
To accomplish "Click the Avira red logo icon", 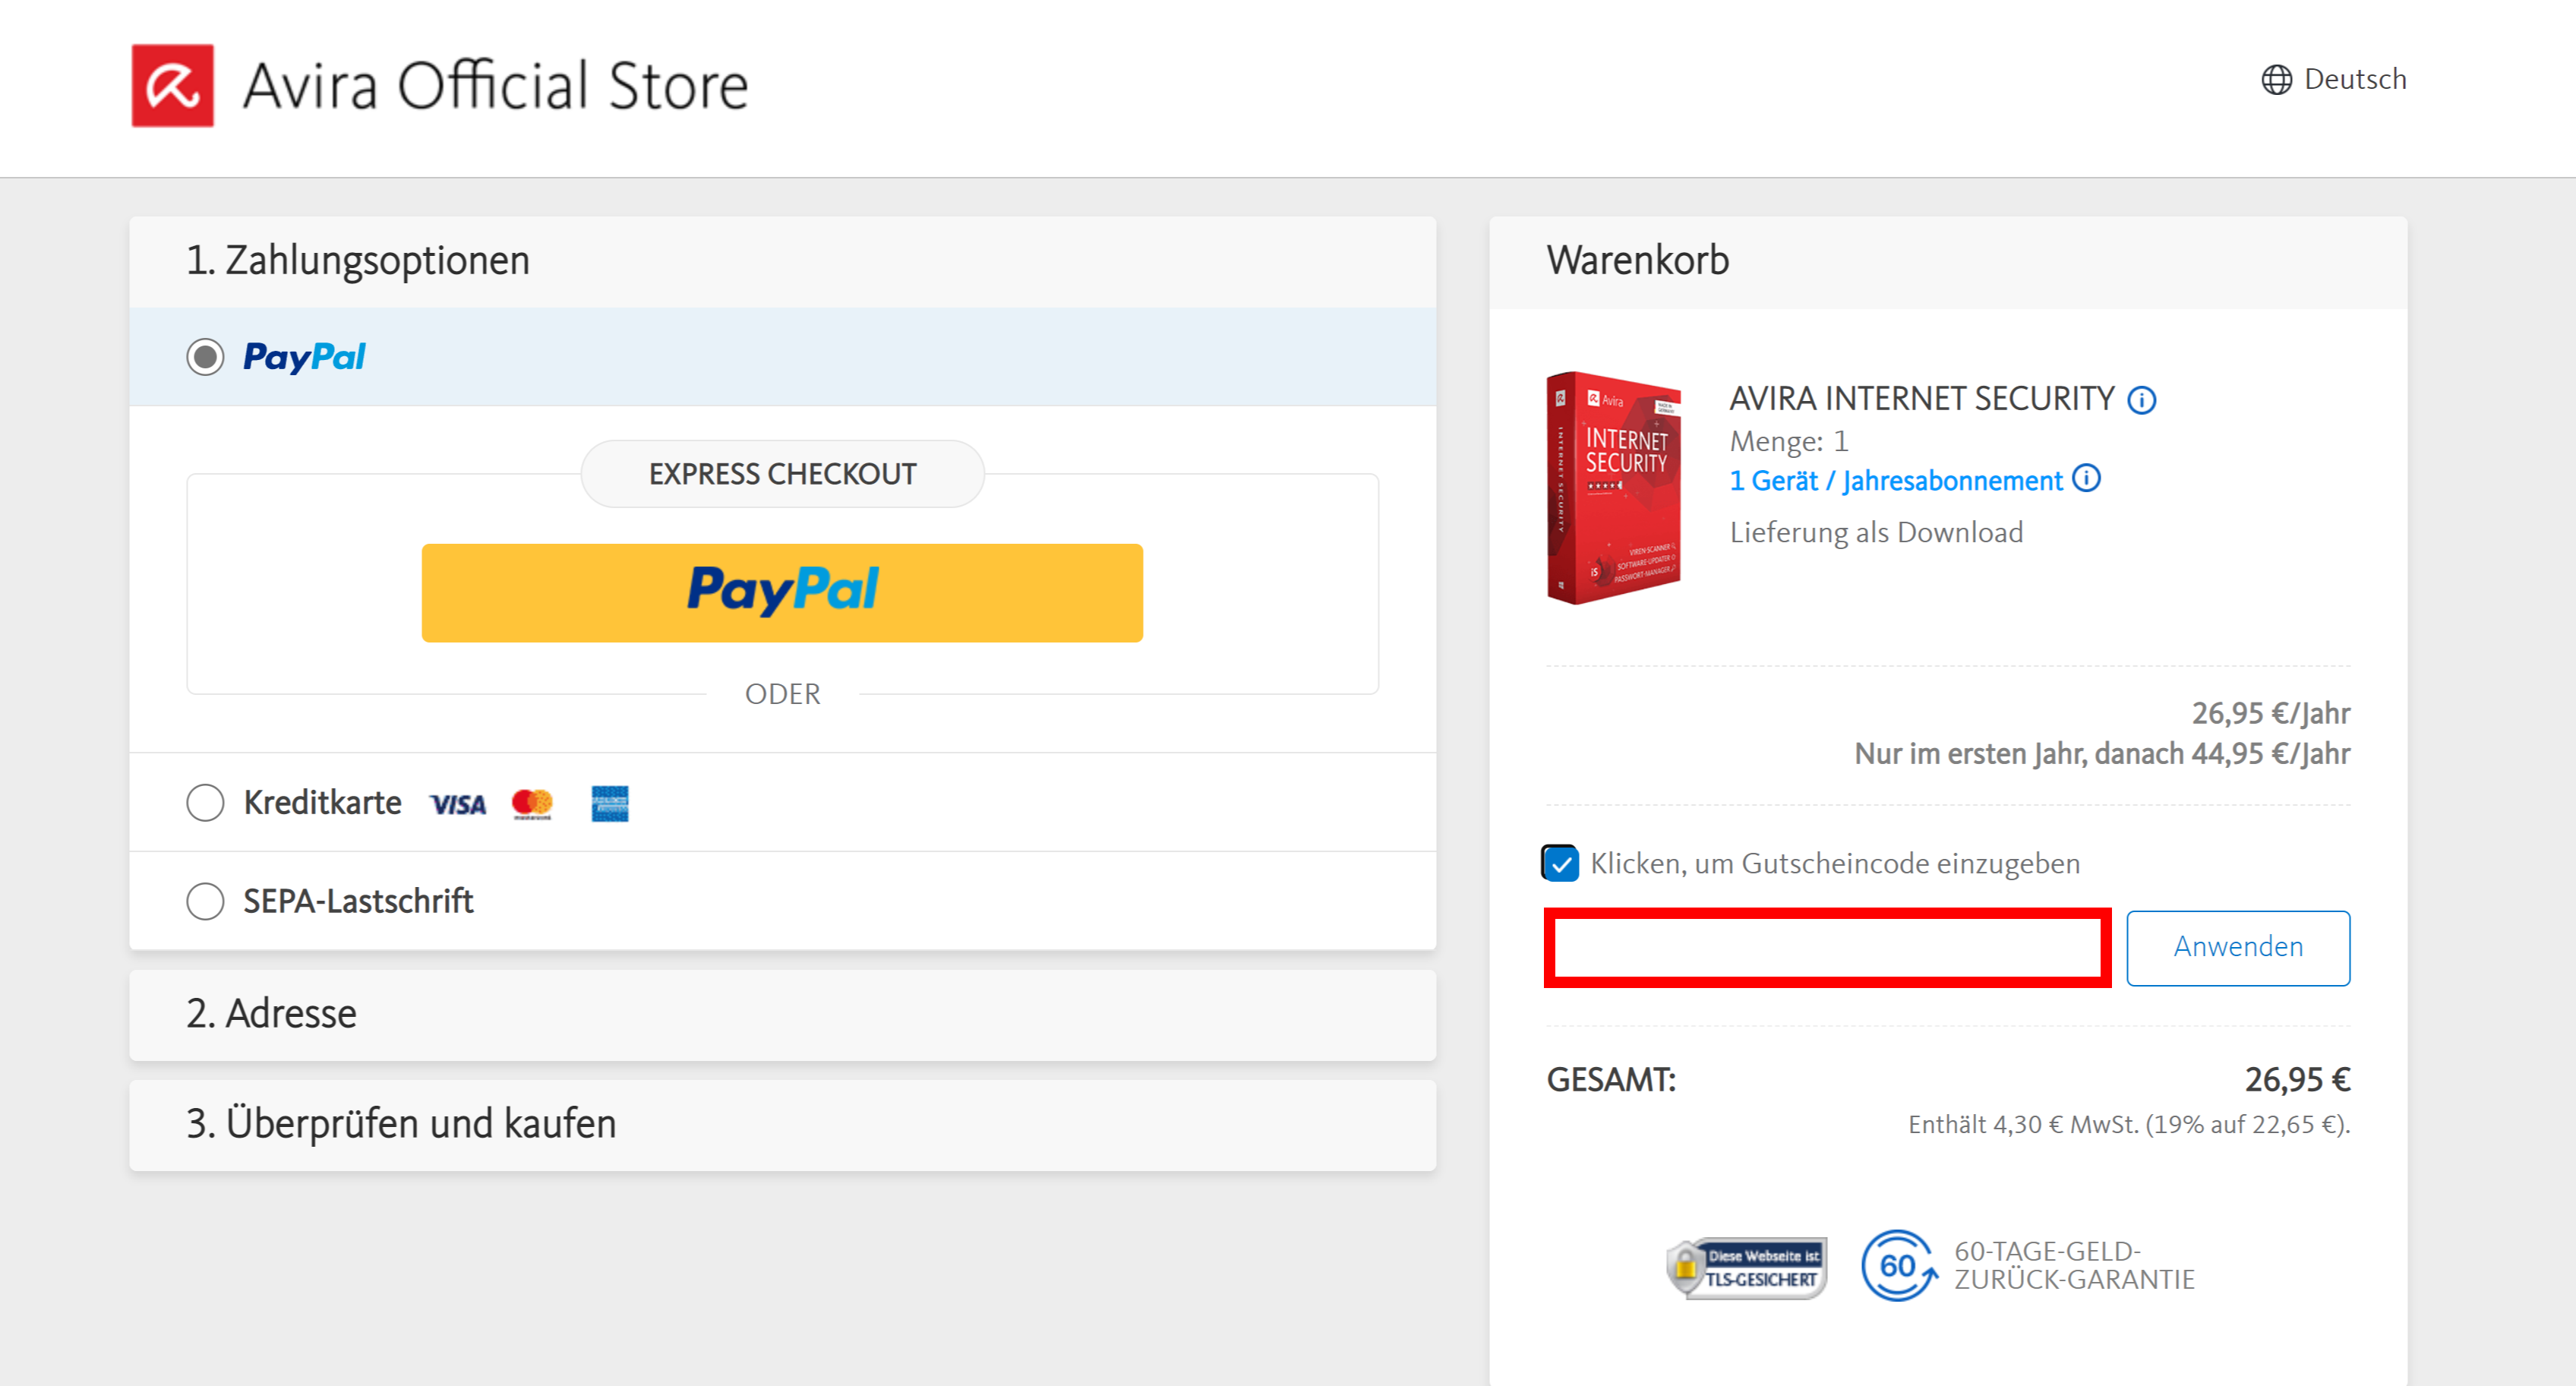I will click(x=172, y=85).
